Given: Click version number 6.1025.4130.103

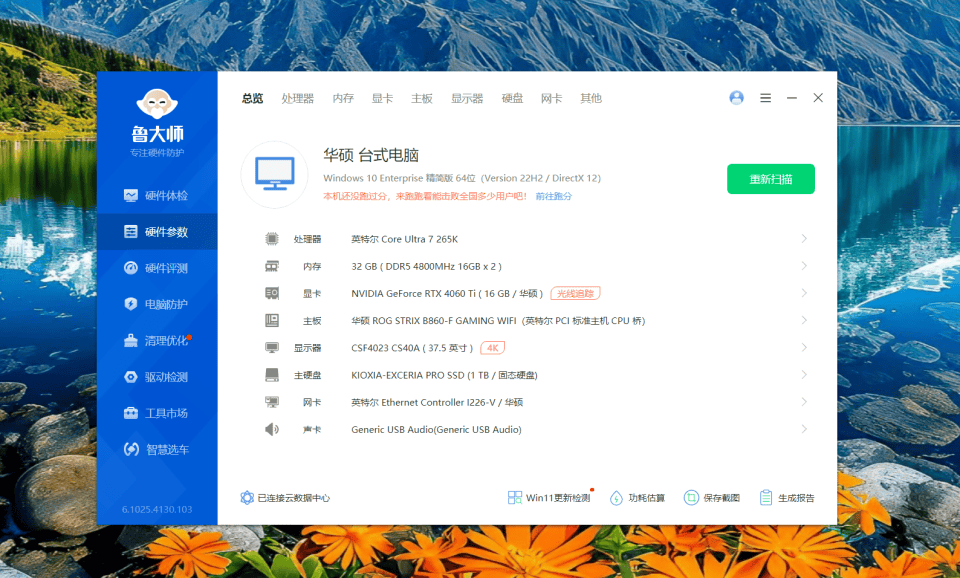Looking at the screenshot, I should coord(157,509).
